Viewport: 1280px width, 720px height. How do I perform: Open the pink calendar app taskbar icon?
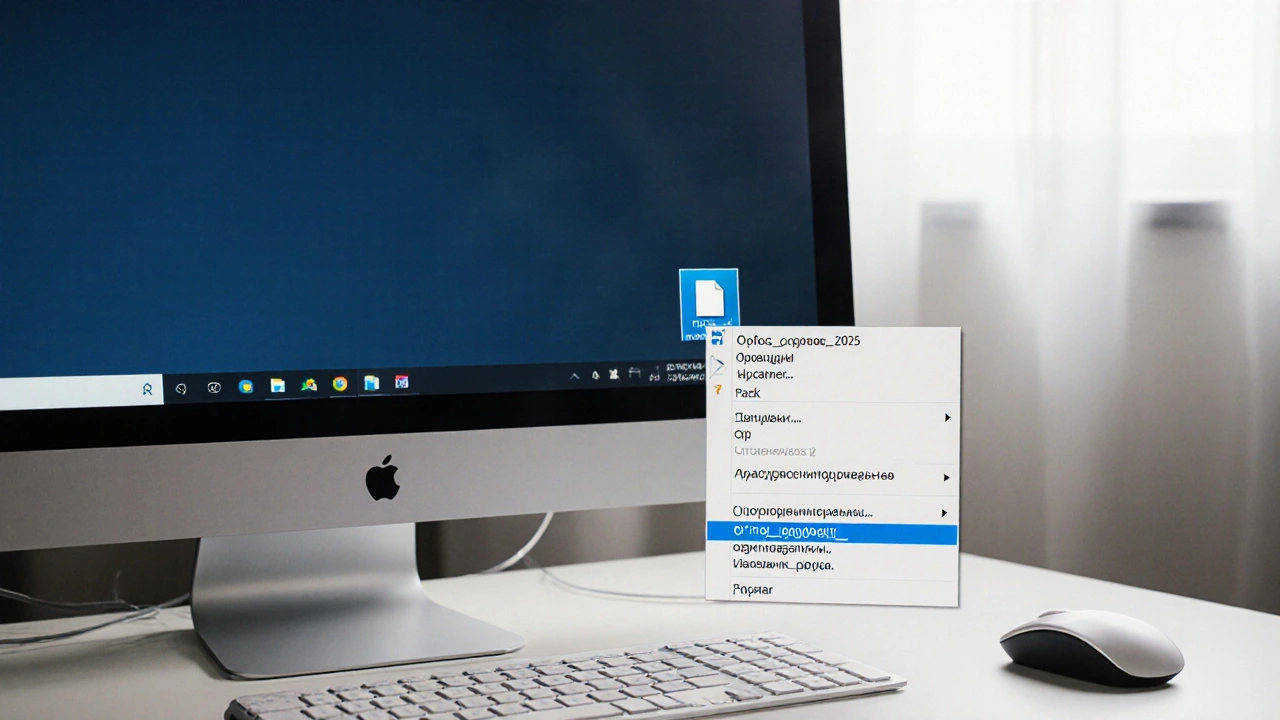point(402,382)
